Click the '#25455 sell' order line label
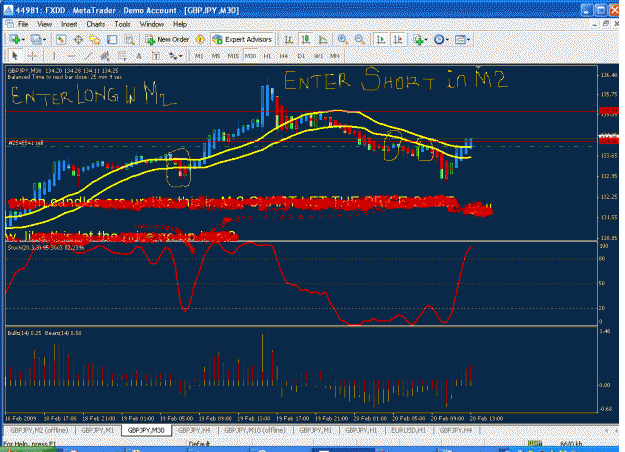The image size is (625, 452). (x=26, y=143)
